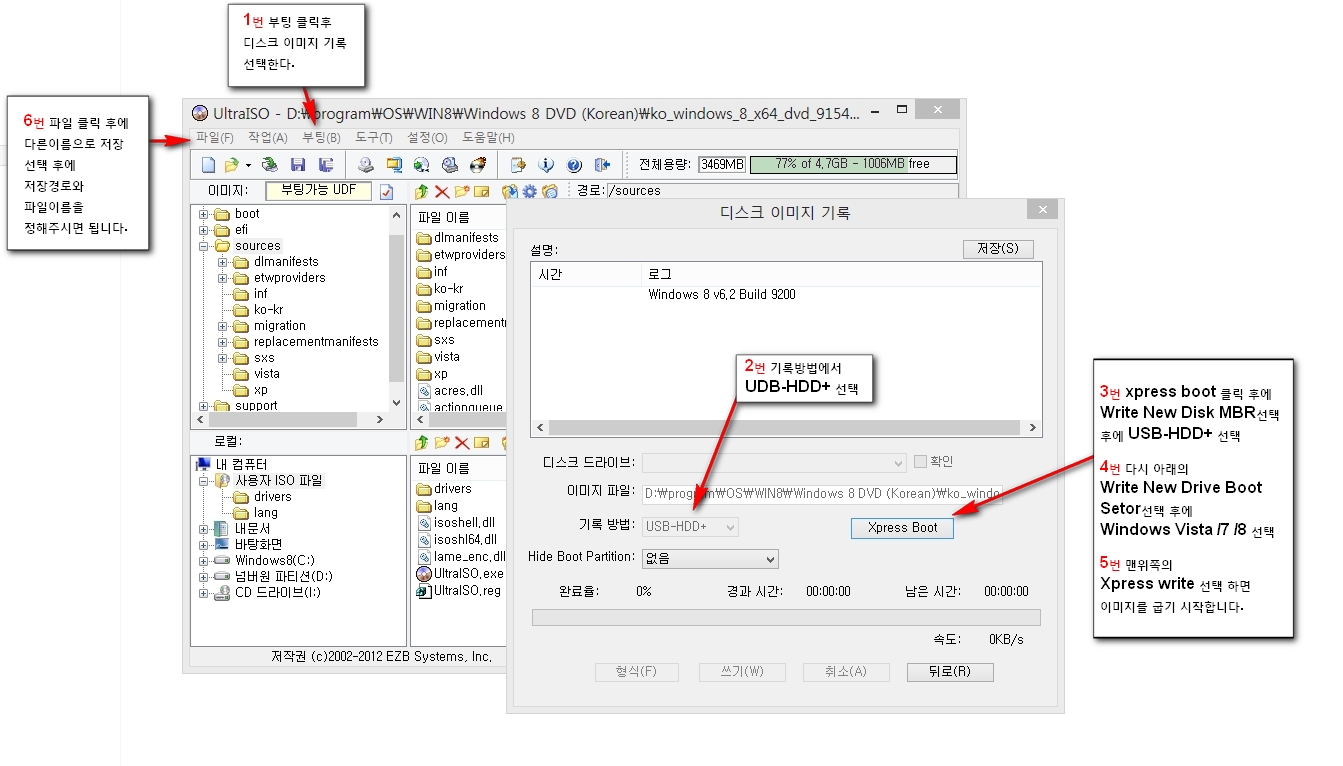Image resolution: width=1343 pixels, height=766 pixels.
Task: Click the Save floppy disk icon
Action: 298,165
